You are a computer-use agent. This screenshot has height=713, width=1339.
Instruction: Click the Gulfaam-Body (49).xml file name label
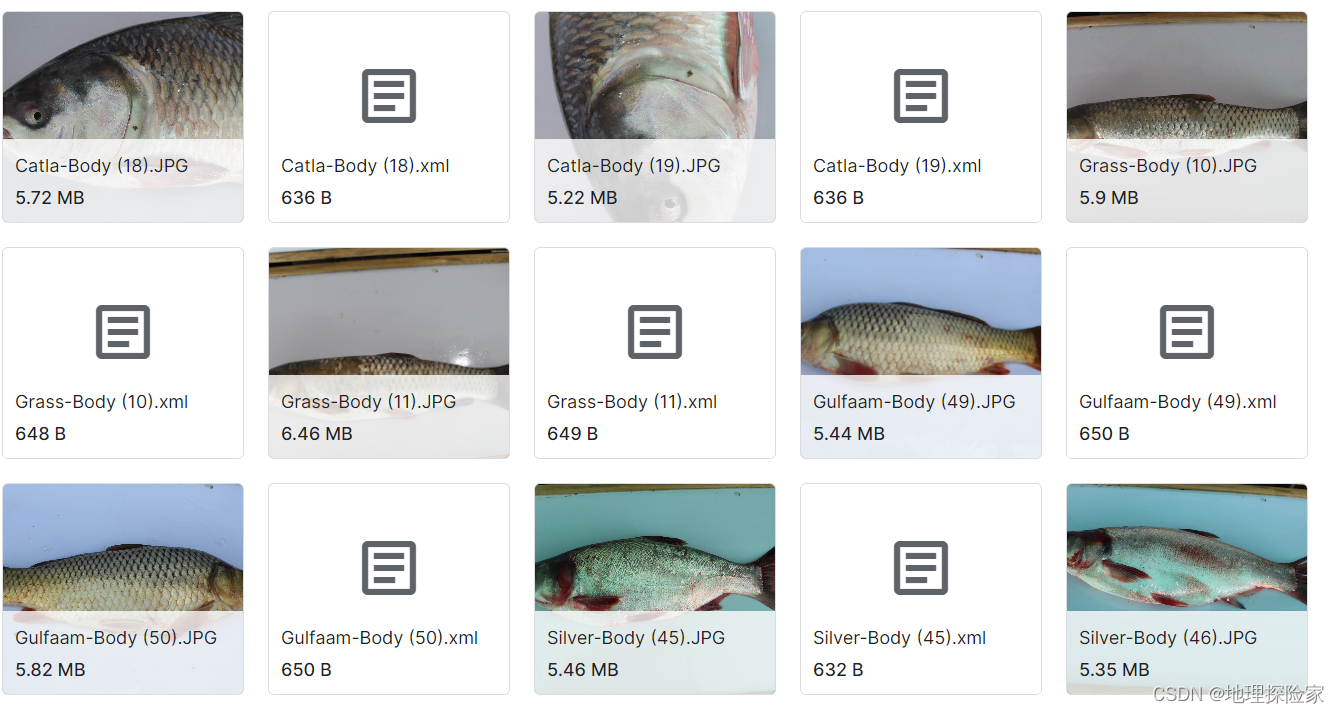1178,402
